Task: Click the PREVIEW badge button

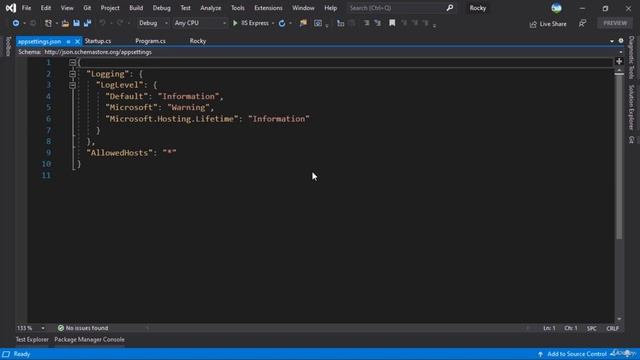Action: 615,23
